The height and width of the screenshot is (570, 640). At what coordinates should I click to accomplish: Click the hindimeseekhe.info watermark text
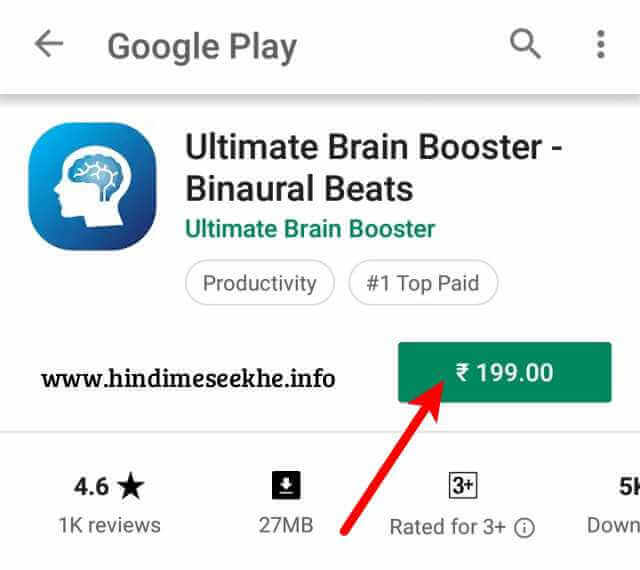pyautogui.click(x=188, y=379)
